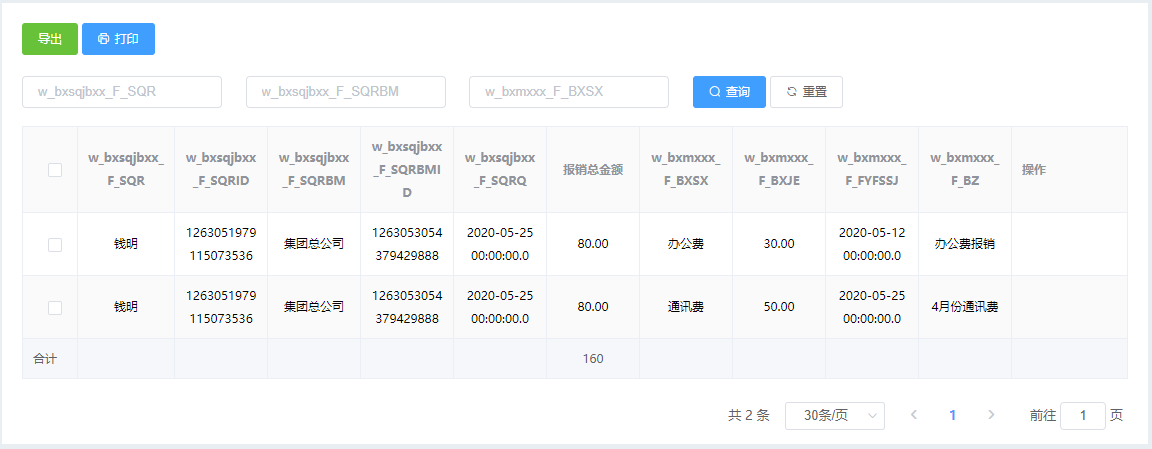Click the w_bxsqjbxx_F_SQRQ column header
The height and width of the screenshot is (449, 1152).
pos(500,170)
